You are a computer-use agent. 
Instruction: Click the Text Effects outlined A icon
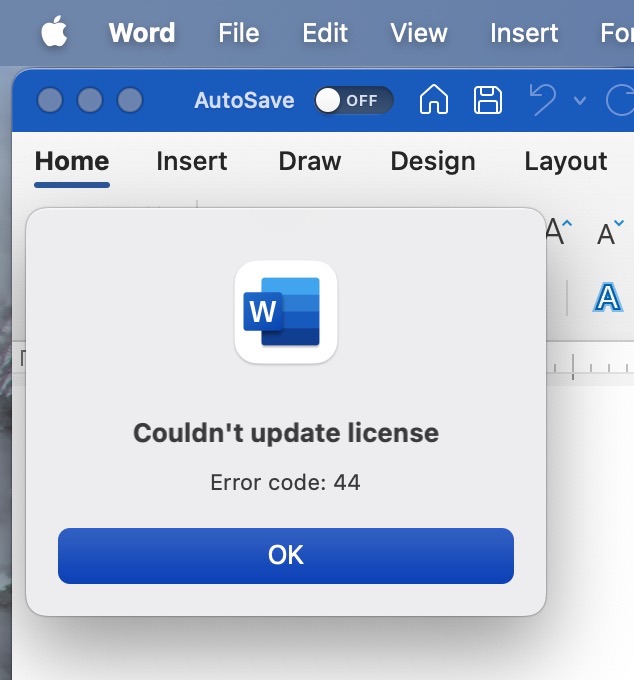pos(608,298)
